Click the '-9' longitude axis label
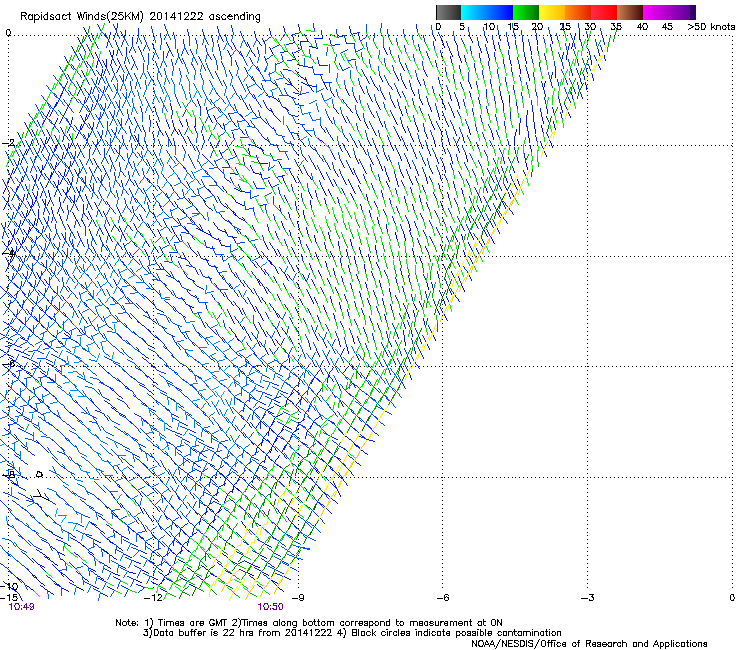This screenshot has height=650, width=740. pyautogui.click(x=298, y=598)
